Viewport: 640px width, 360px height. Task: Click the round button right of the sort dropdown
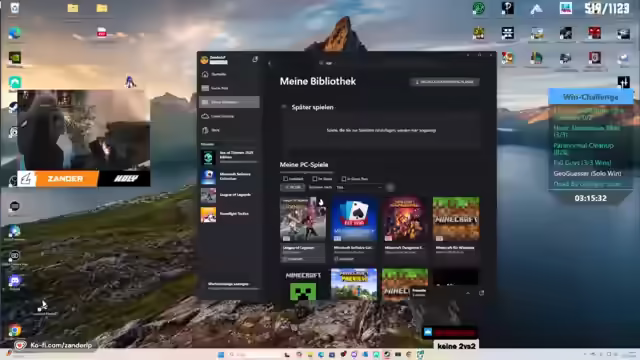(x=390, y=187)
